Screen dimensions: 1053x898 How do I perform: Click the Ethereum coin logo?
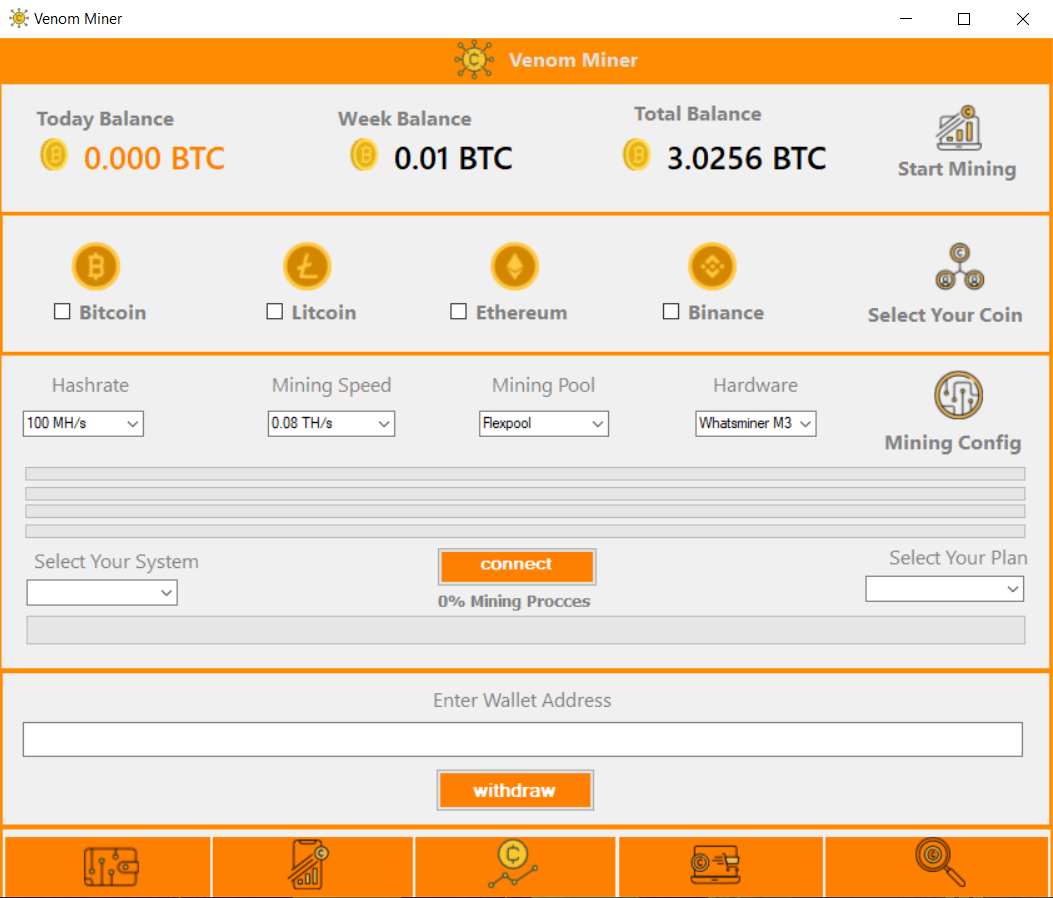click(x=514, y=267)
